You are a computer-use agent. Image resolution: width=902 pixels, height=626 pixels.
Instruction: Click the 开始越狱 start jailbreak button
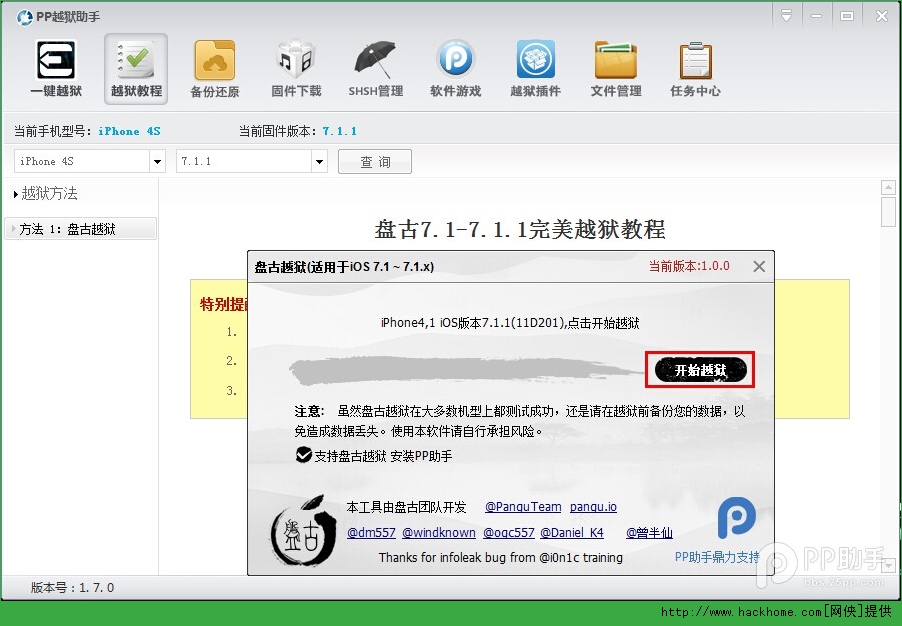(x=700, y=370)
